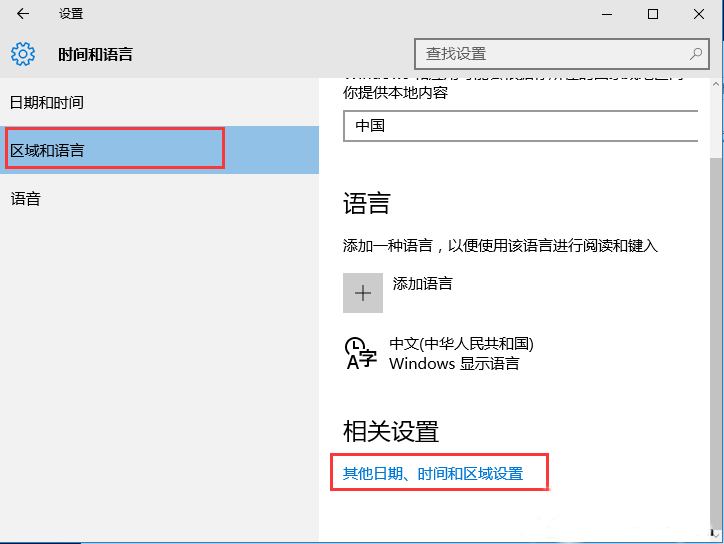
Task: Open the 中国 country or region dropdown
Action: 520,126
